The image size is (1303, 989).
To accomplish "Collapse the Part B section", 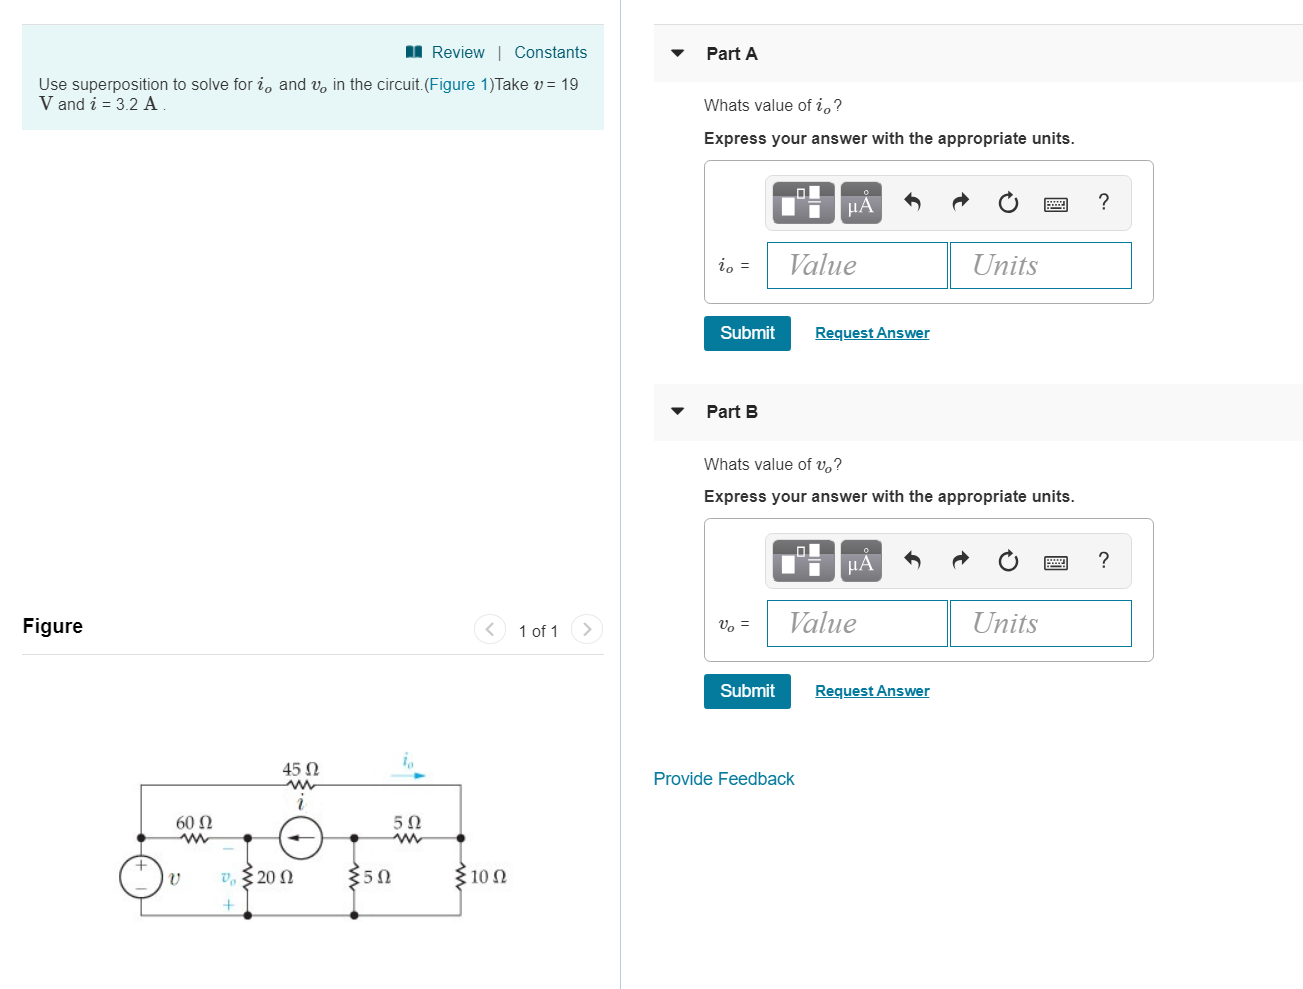I will coord(678,411).
